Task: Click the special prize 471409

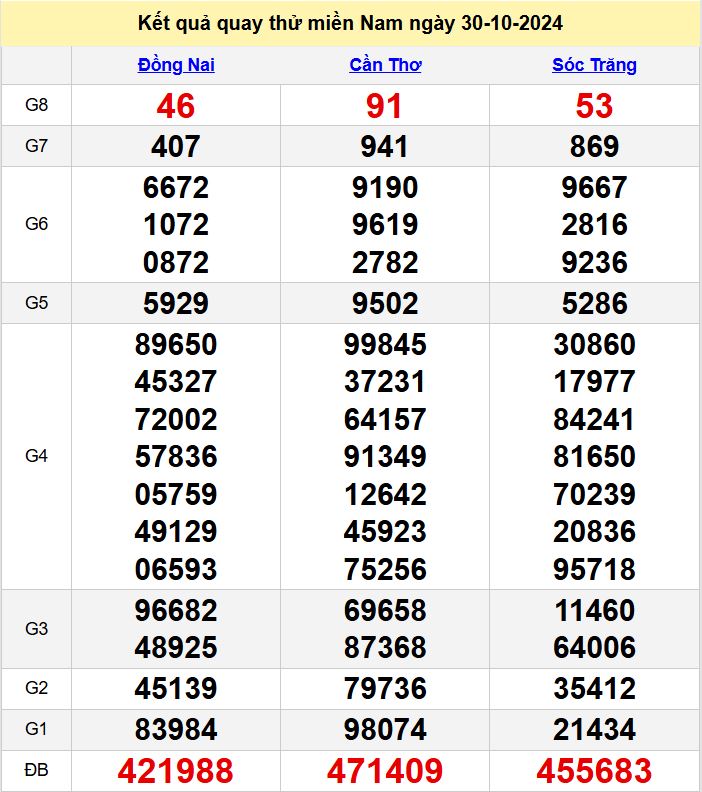Action: tap(385, 771)
